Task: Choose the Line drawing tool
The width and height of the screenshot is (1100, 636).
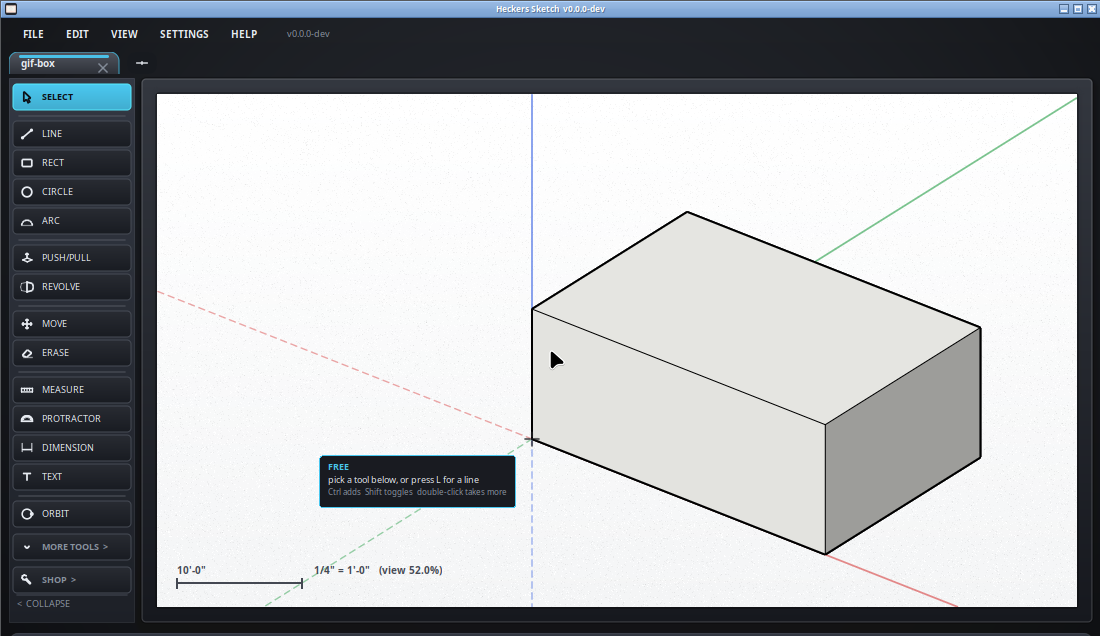Action: click(x=72, y=133)
